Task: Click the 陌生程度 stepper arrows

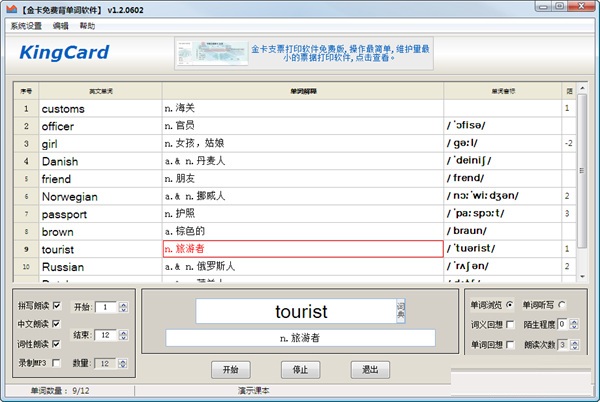Action: point(574,324)
